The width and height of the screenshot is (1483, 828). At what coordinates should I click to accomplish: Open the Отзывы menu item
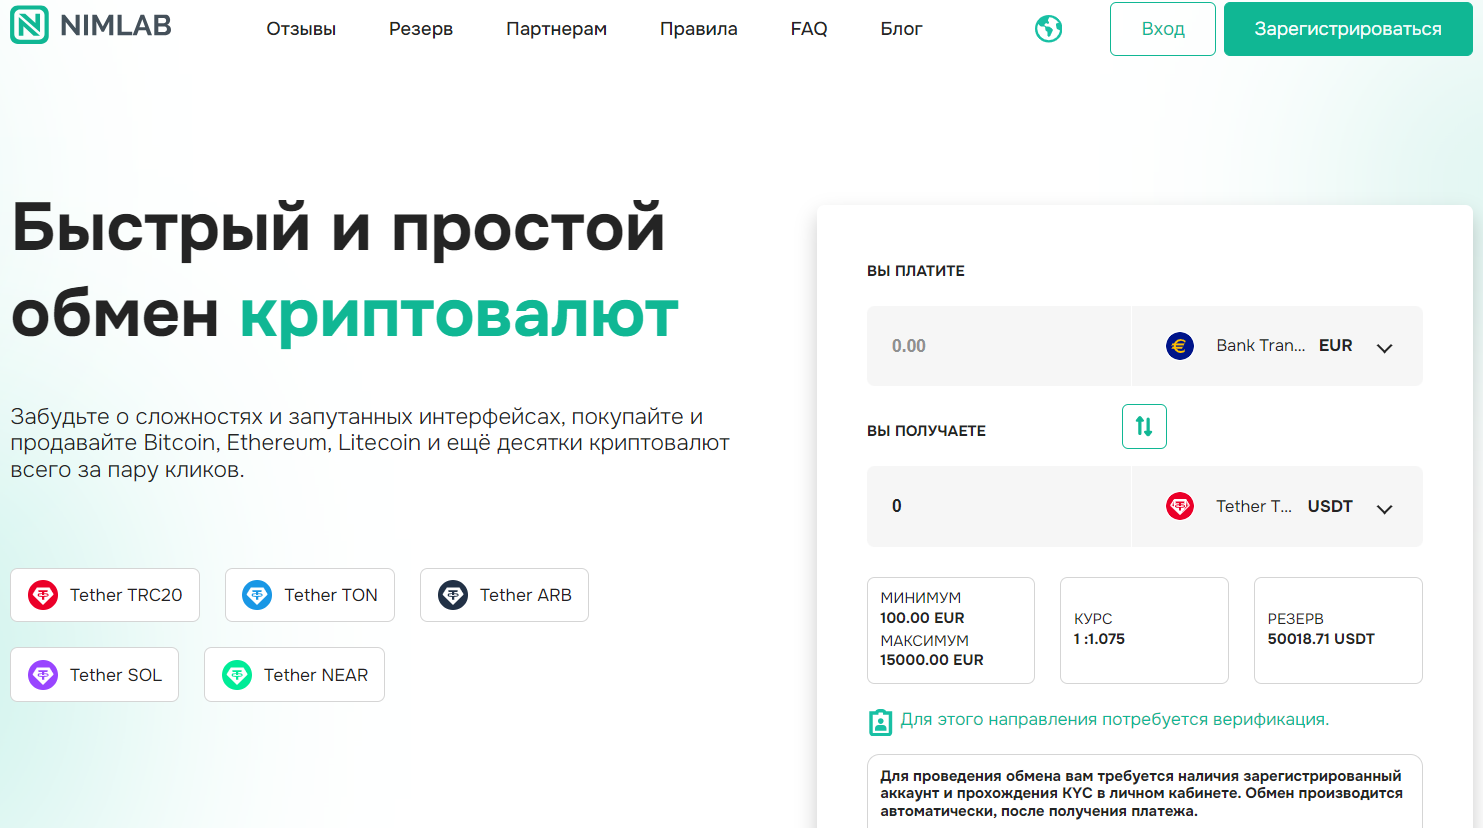tap(300, 28)
